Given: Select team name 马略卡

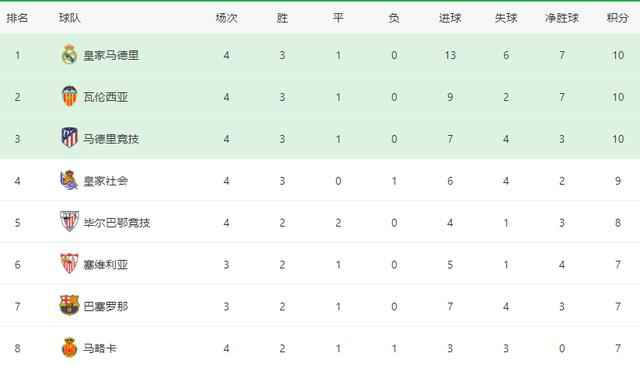Looking at the screenshot, I should point(100,348).
